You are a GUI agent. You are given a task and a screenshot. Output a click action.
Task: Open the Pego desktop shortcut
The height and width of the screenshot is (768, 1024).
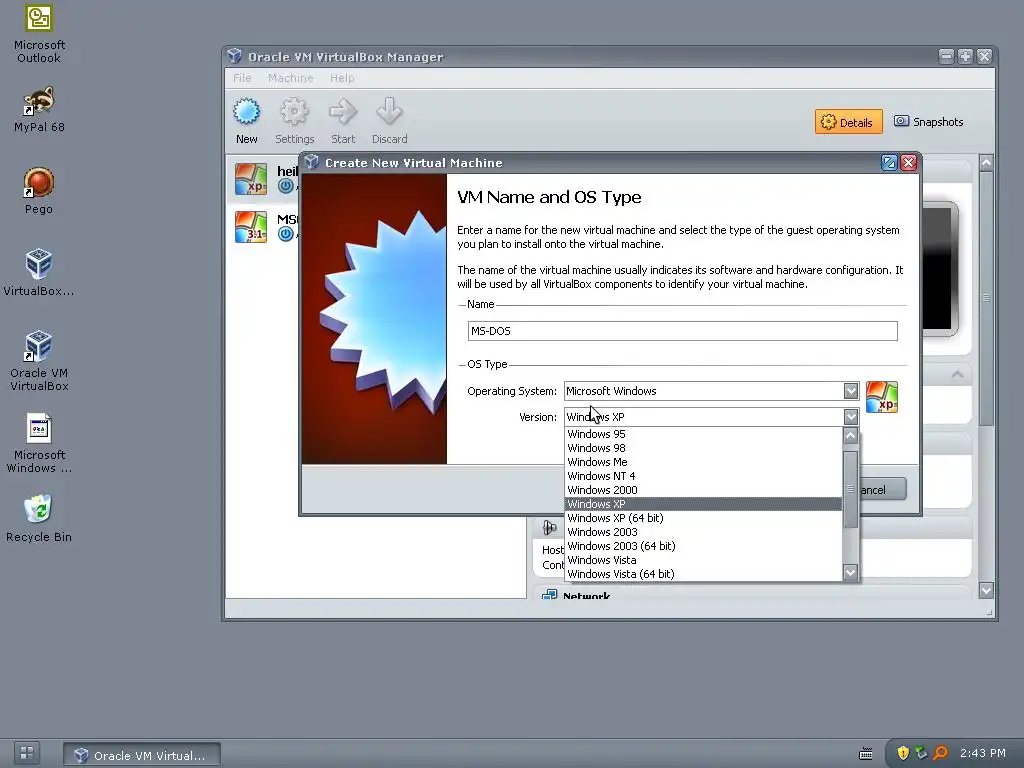click(x=39, y=191)
